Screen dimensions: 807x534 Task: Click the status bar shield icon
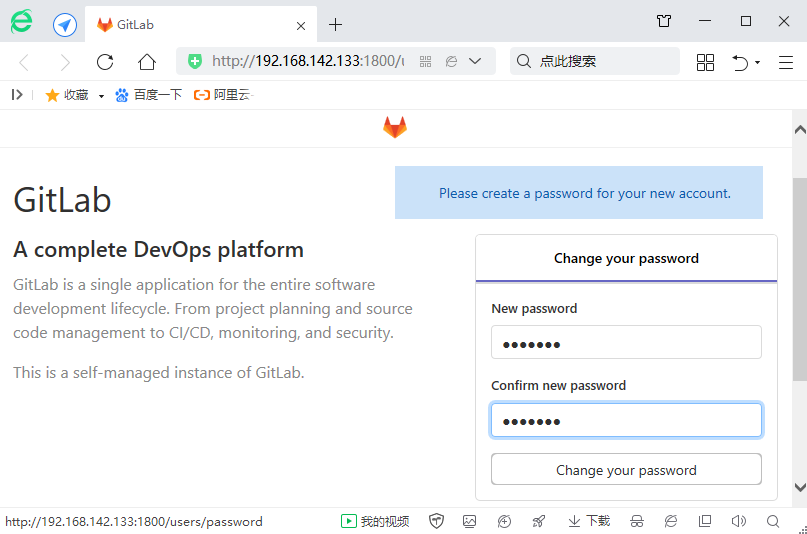click(436, 521)
